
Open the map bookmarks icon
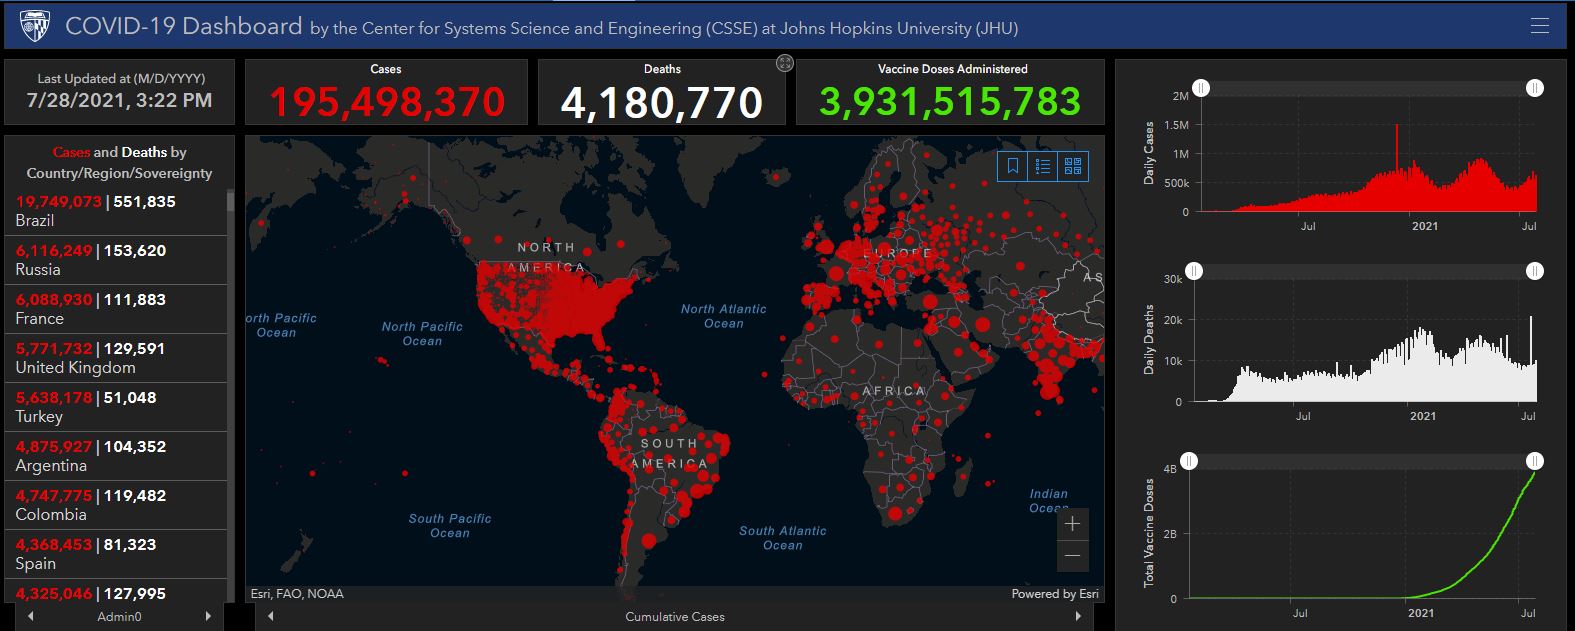pyautogui.click(x=1013, y=167)
